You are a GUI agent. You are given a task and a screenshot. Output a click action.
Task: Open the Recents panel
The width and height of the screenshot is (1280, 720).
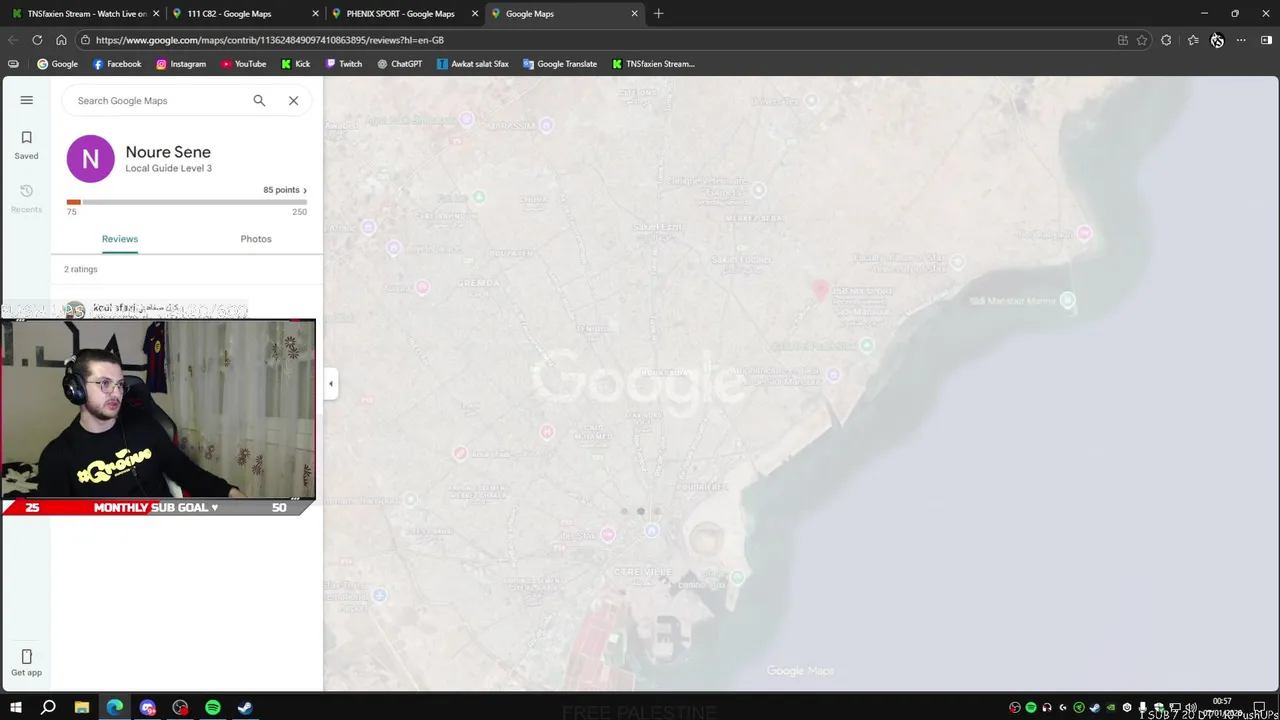[x=27, y=199]
